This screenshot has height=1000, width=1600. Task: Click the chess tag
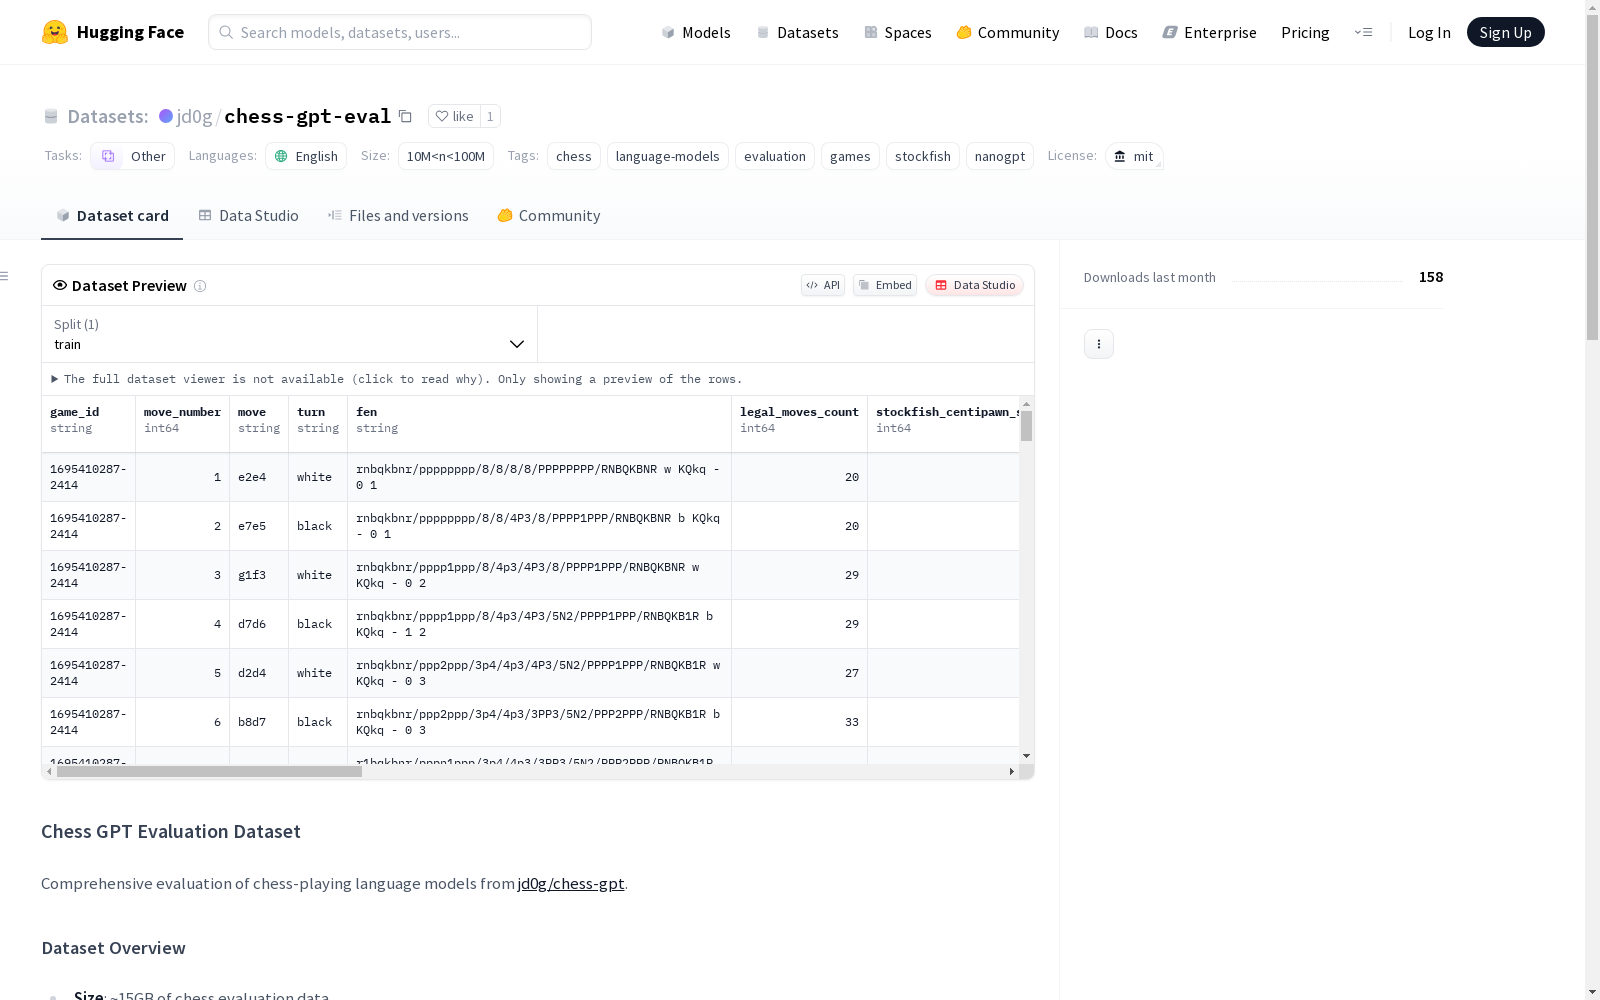click(574, 156)
